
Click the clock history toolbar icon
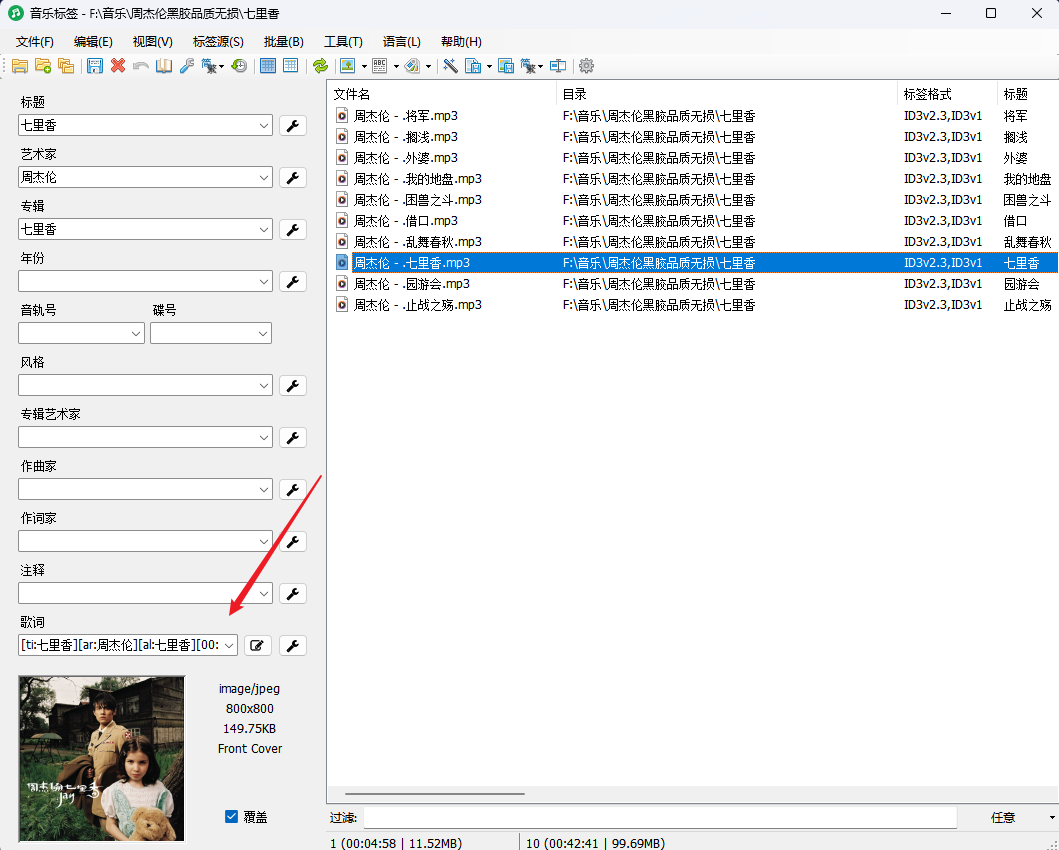click(239, 66)
